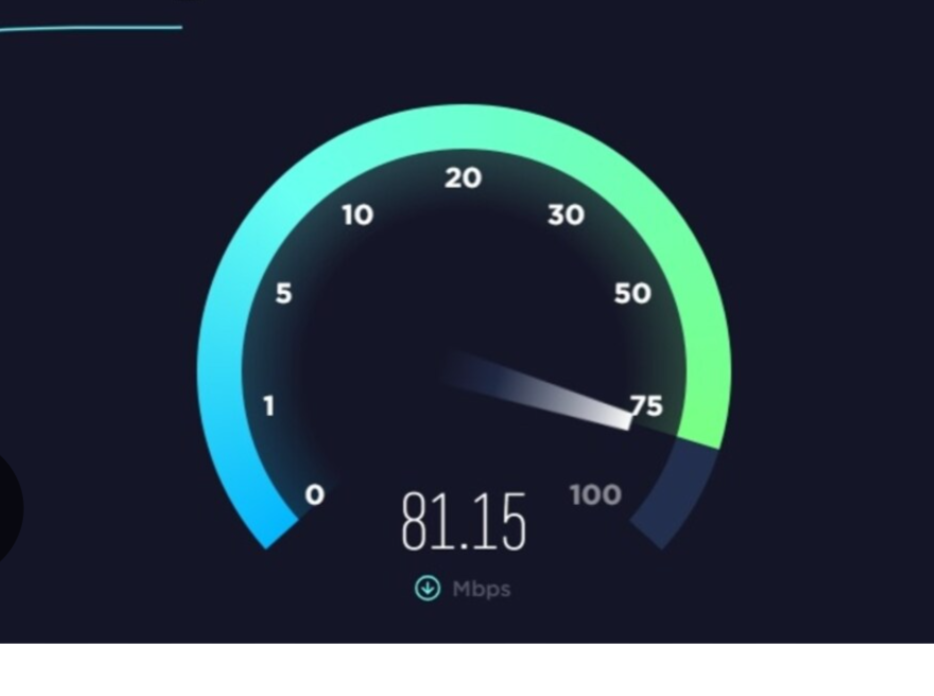Click the 10 mark on gauge

click(x=358, y=215)
